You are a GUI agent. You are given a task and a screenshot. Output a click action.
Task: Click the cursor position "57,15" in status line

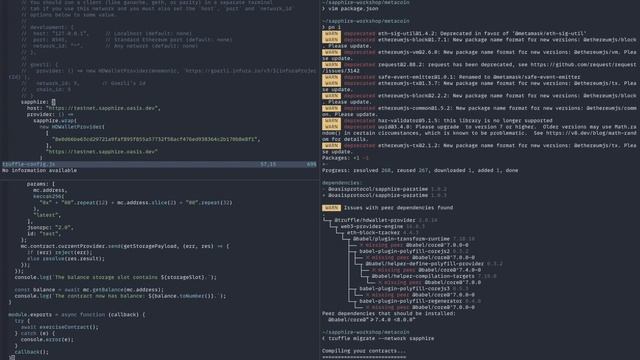tap(268, 164)
